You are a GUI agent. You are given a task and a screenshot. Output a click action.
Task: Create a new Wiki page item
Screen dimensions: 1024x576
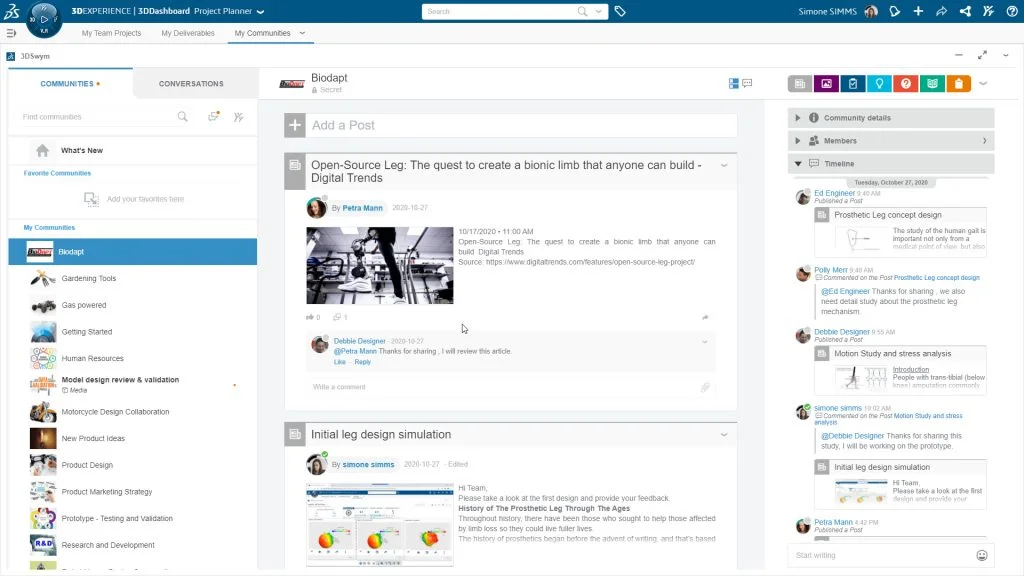click(933, 84)
